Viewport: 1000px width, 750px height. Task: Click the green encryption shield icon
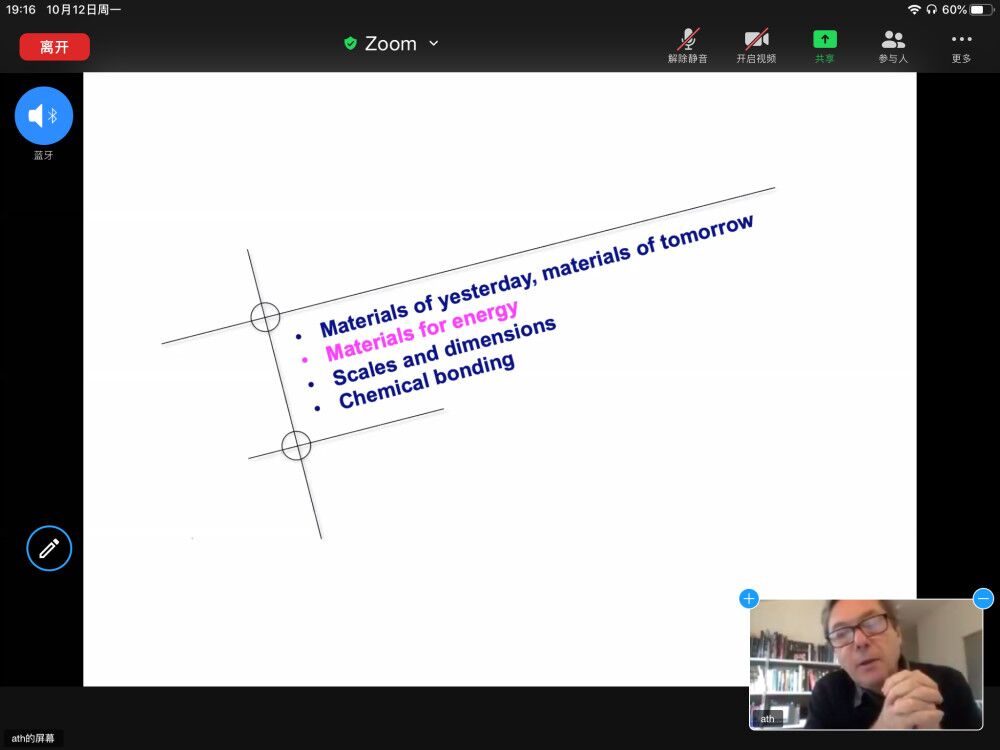coord(350,43)
